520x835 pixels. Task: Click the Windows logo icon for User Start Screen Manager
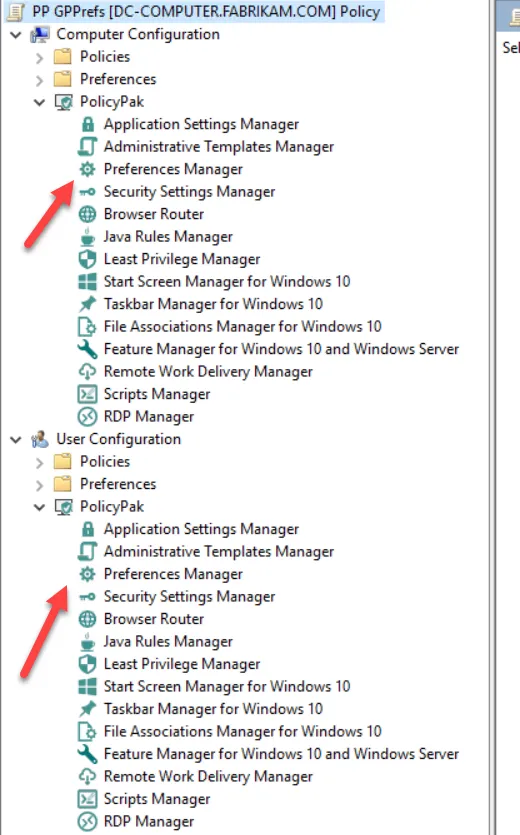coord(87,686)
